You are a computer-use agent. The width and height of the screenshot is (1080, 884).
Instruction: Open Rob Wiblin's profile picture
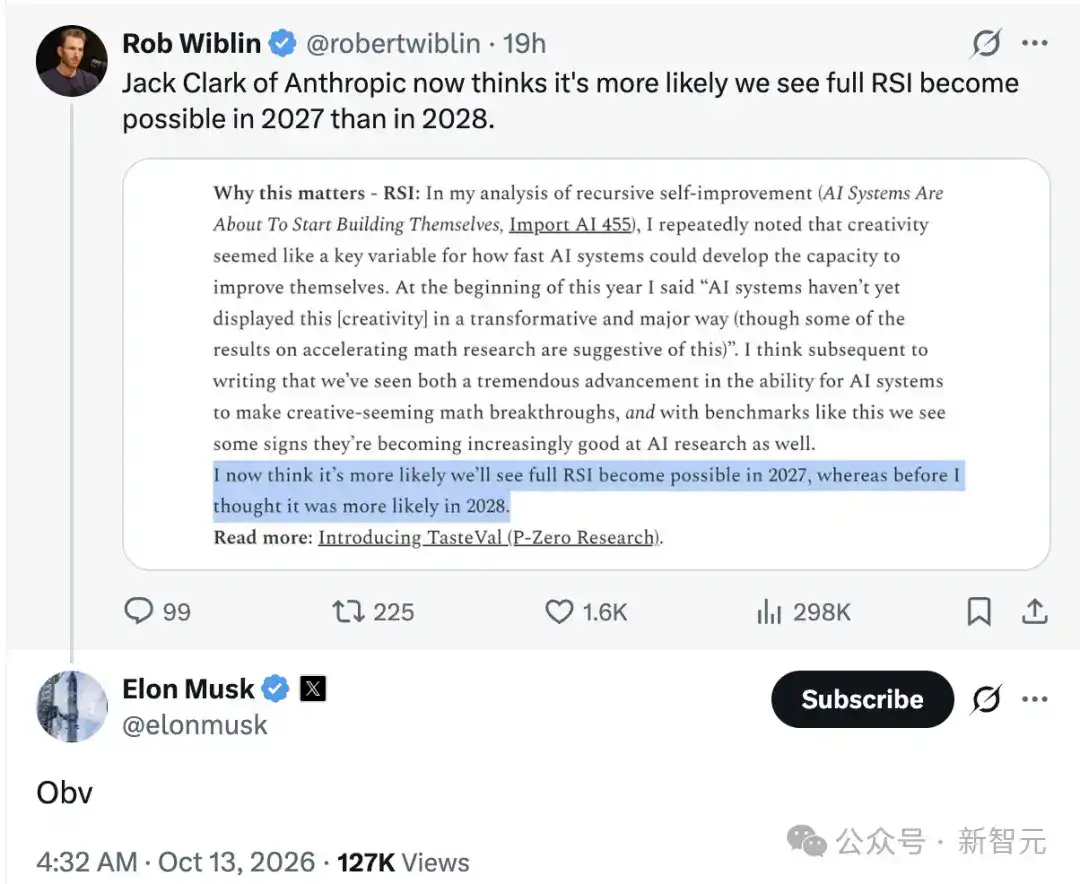(x=72, y=61)
